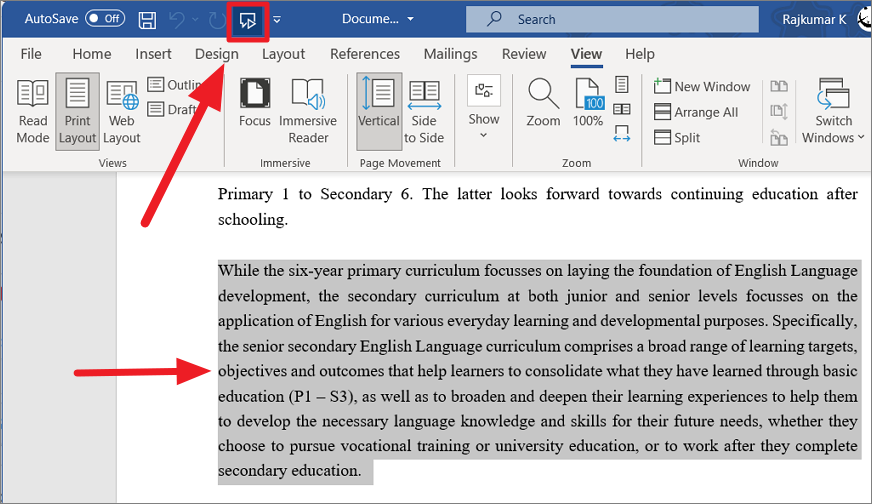Image resolution: width=872 pixels, height=504 pixels.
Task: Click View Side by Side icon
Action: point(779,86)
